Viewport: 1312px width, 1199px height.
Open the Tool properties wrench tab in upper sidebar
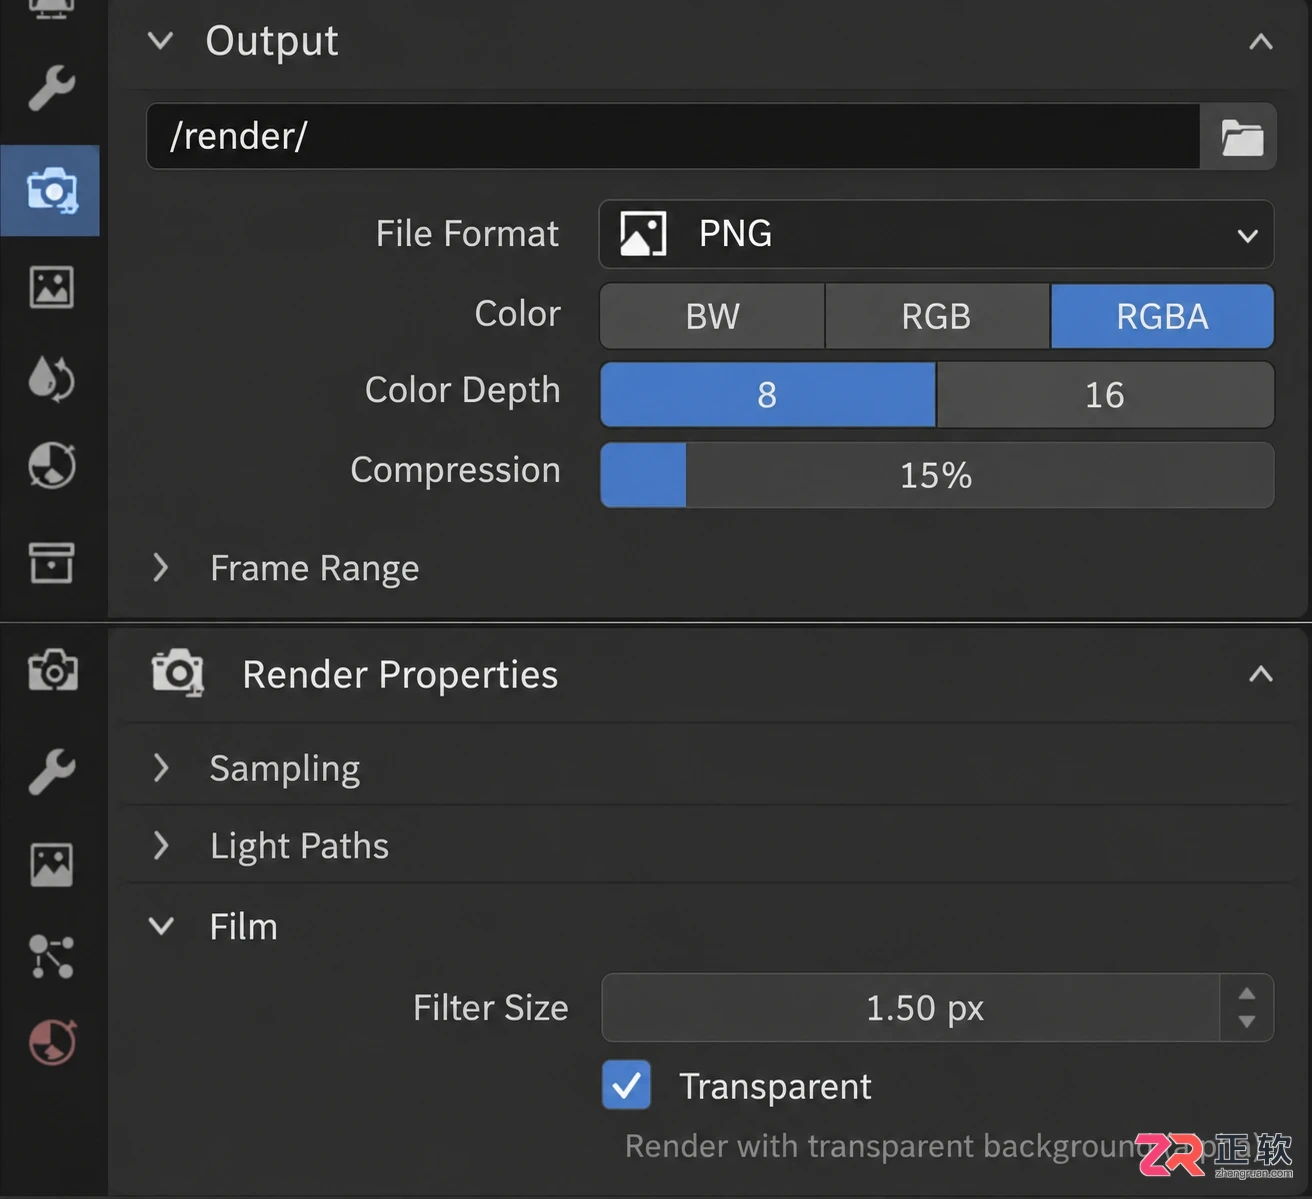[x=51, y=88]
